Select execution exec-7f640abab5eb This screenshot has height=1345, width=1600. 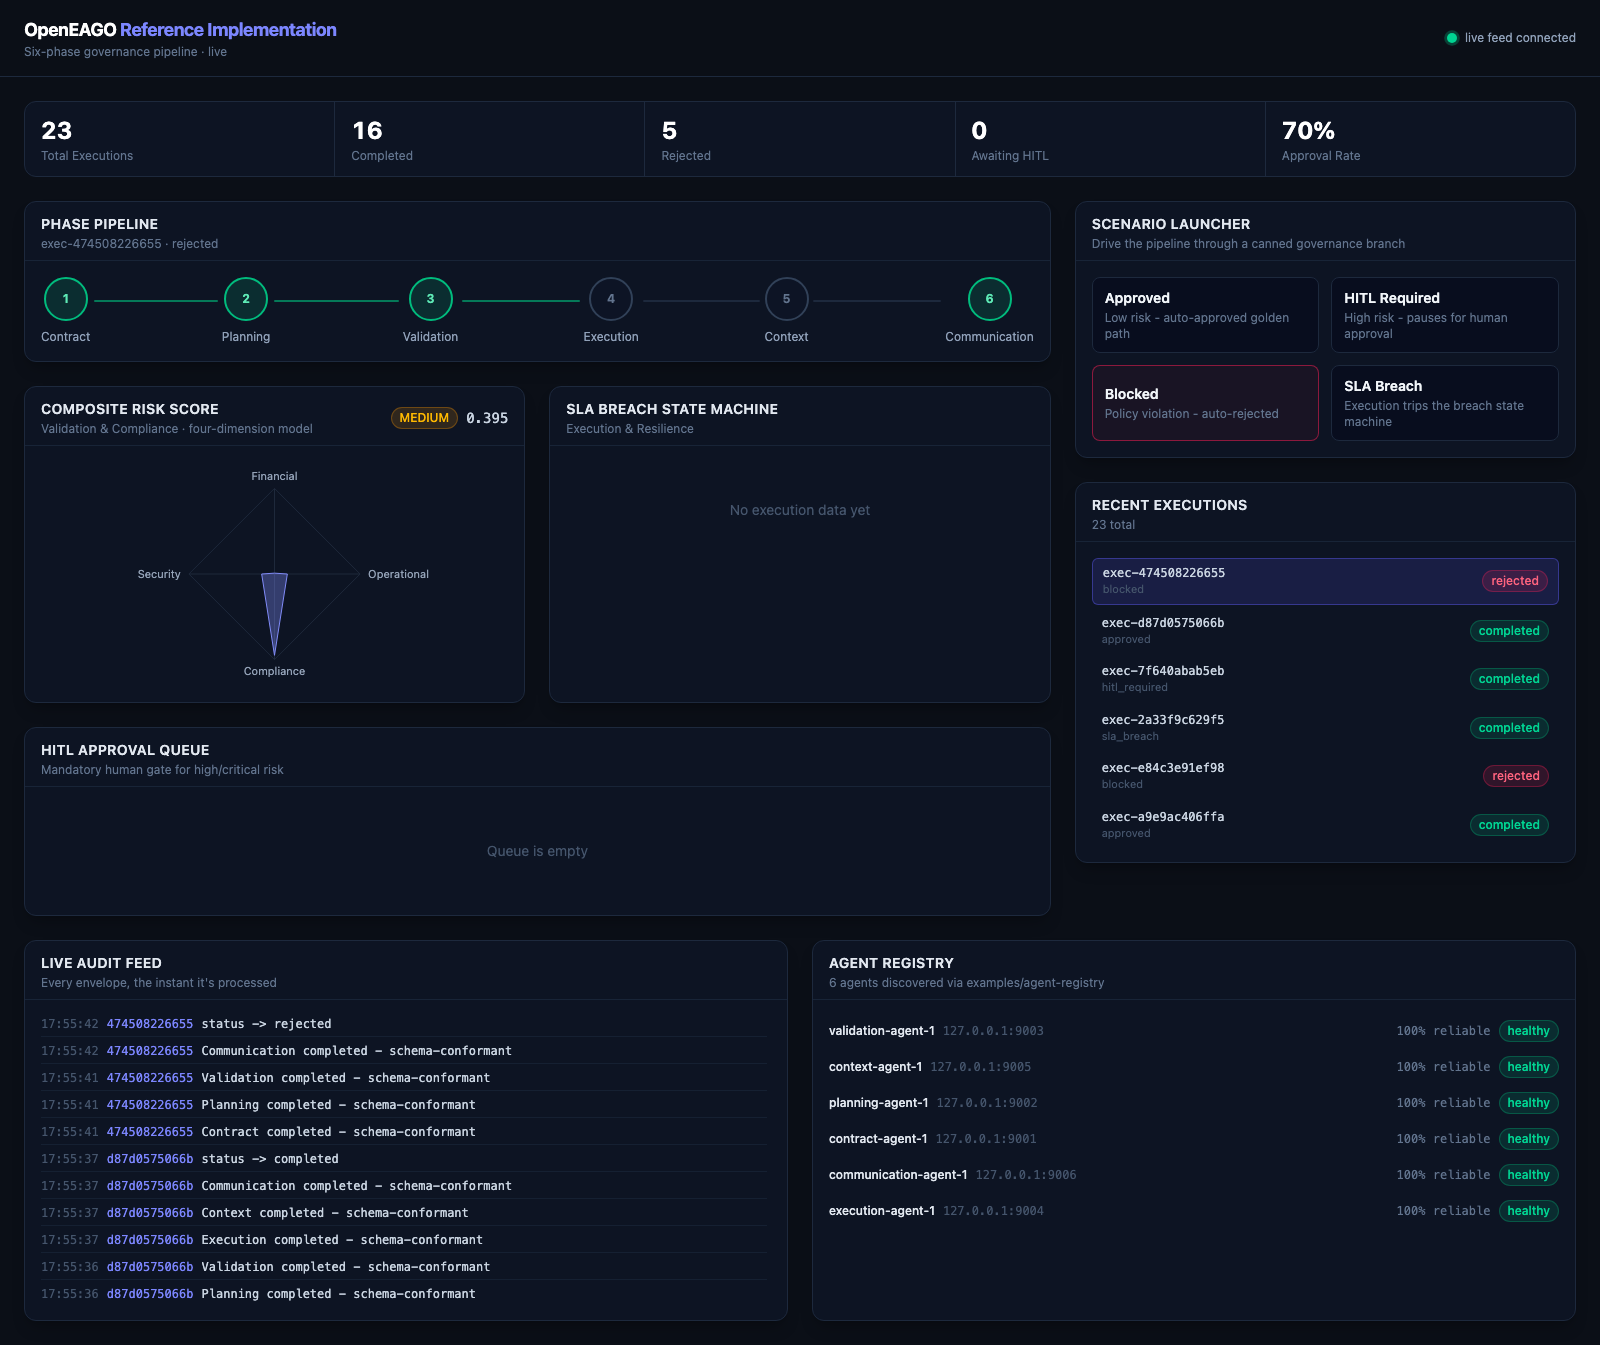tap(1325, 679)
